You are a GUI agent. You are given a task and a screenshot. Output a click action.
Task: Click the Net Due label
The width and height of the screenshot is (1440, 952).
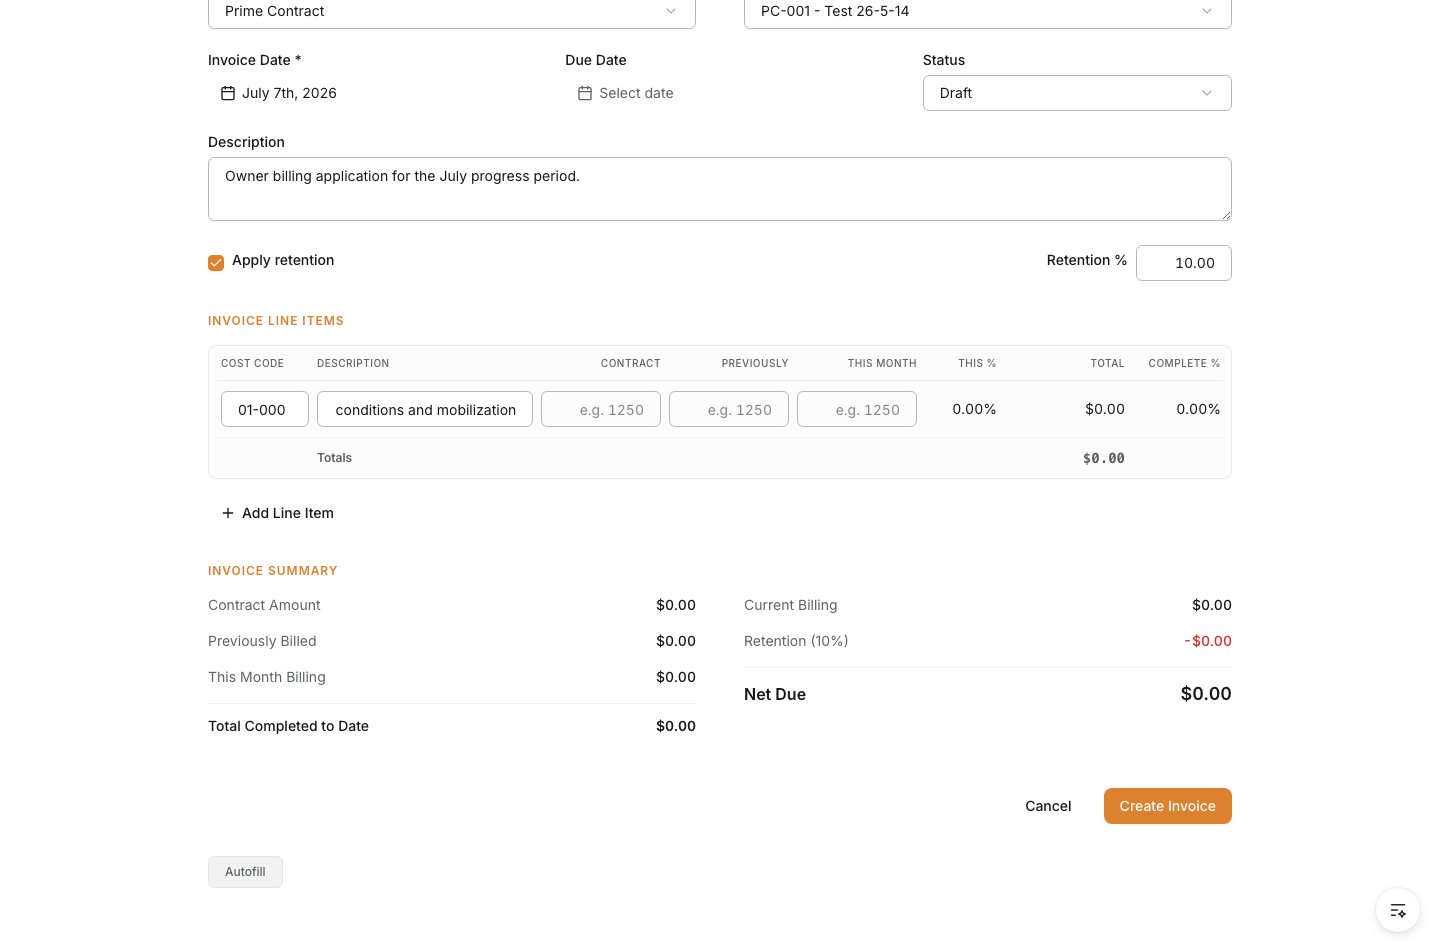pos(775,694)
